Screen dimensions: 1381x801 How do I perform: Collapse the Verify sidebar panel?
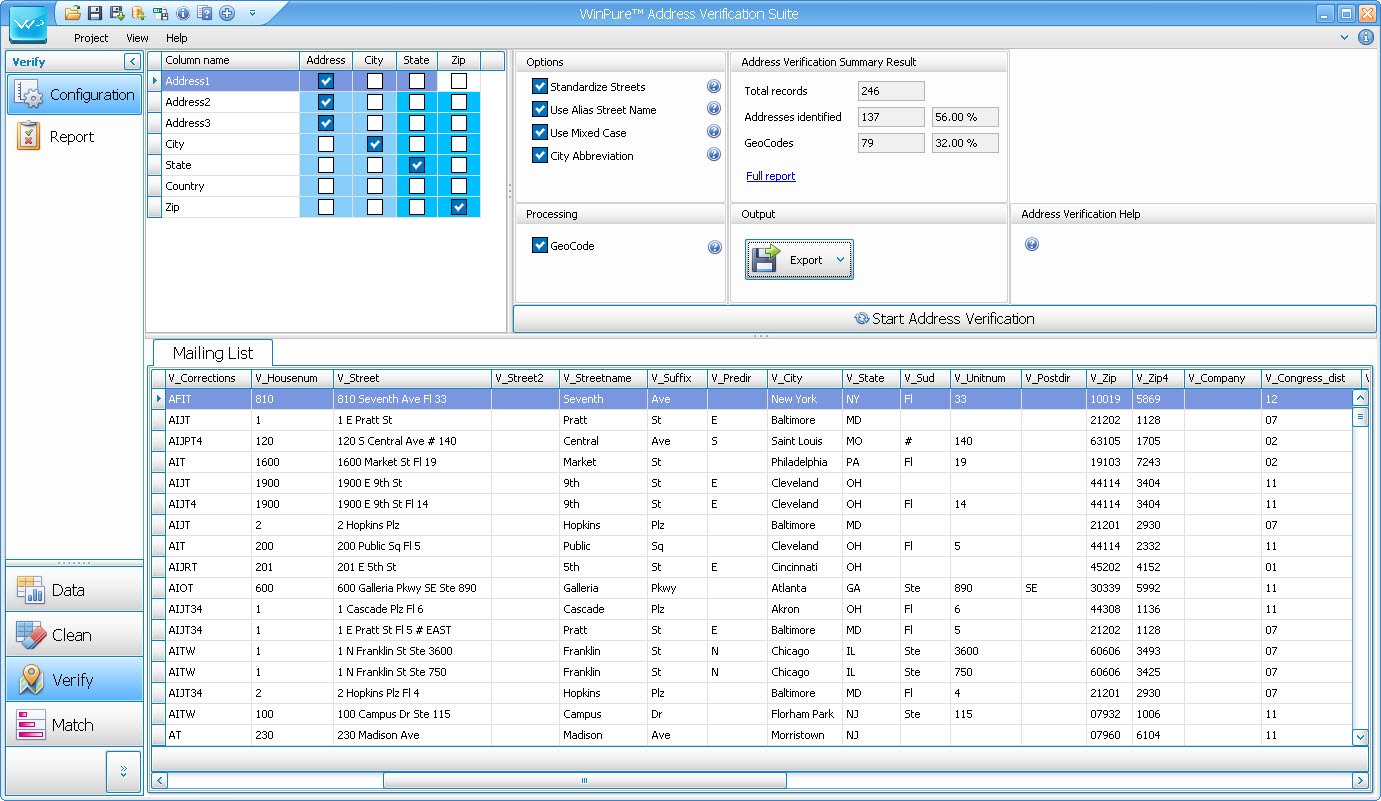pyautogui.click(x=132, y=62)
